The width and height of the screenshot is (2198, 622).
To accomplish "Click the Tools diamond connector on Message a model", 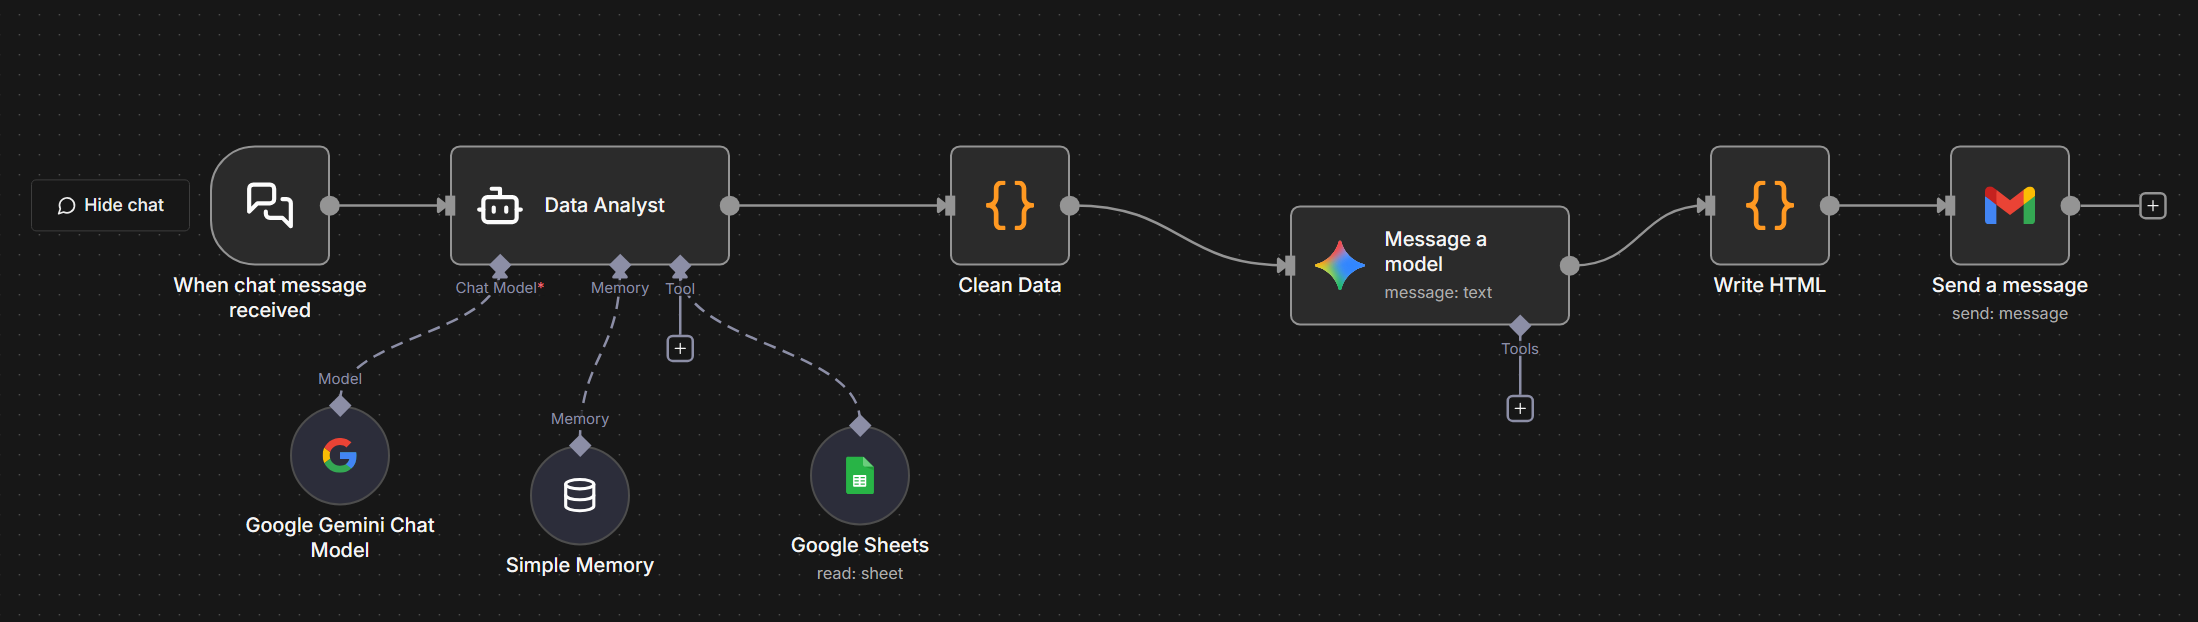I will click(1520, 326).
